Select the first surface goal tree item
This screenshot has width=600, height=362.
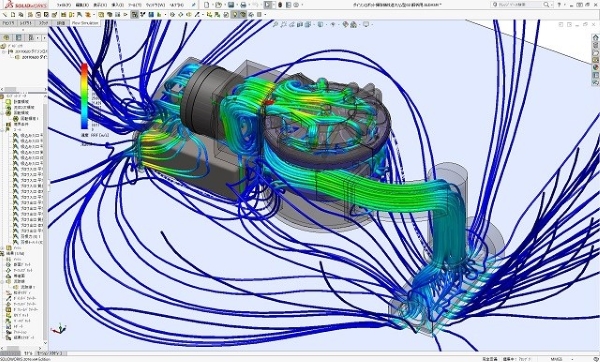pyautogui.click(x=28, y=135)
